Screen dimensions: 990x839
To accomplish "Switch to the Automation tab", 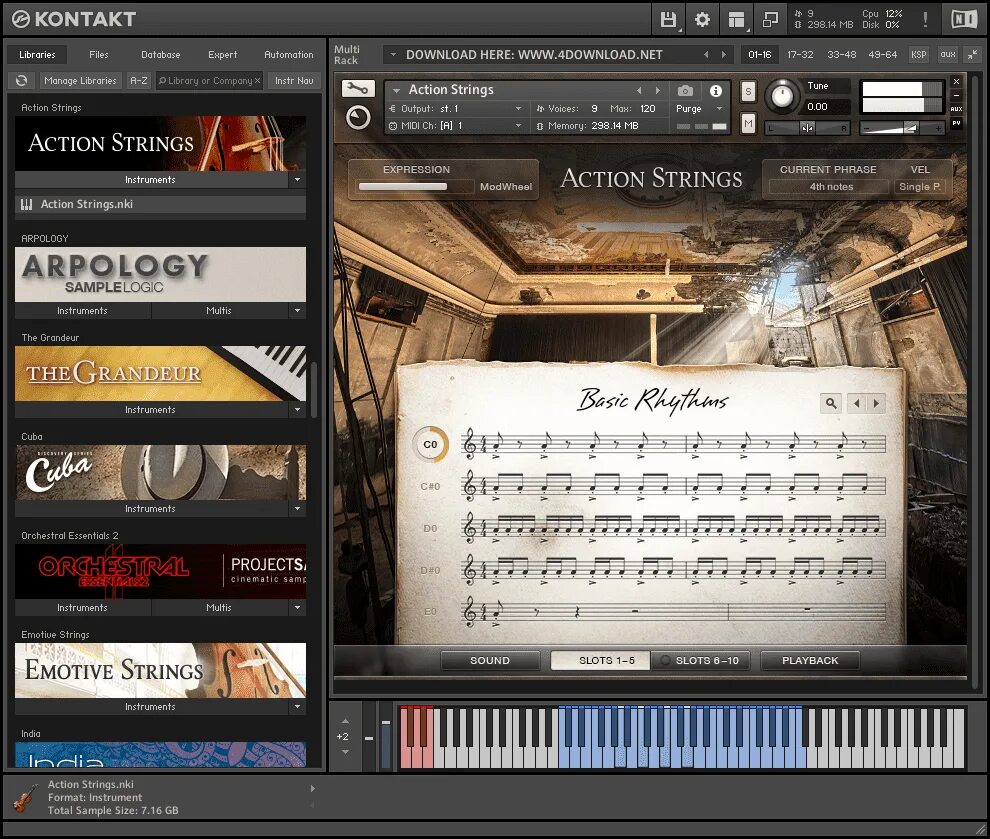I will pos(289,55).
